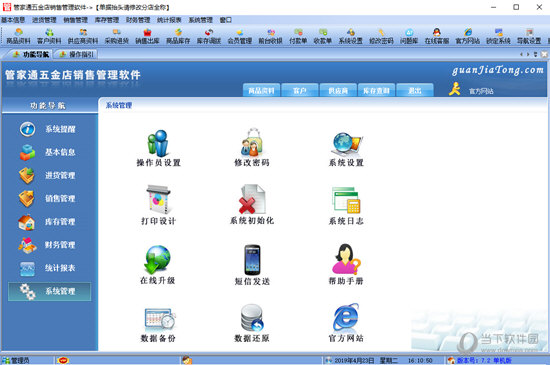
Task: Switch to 功能导航 document tab
Action: tap(31, 54)
